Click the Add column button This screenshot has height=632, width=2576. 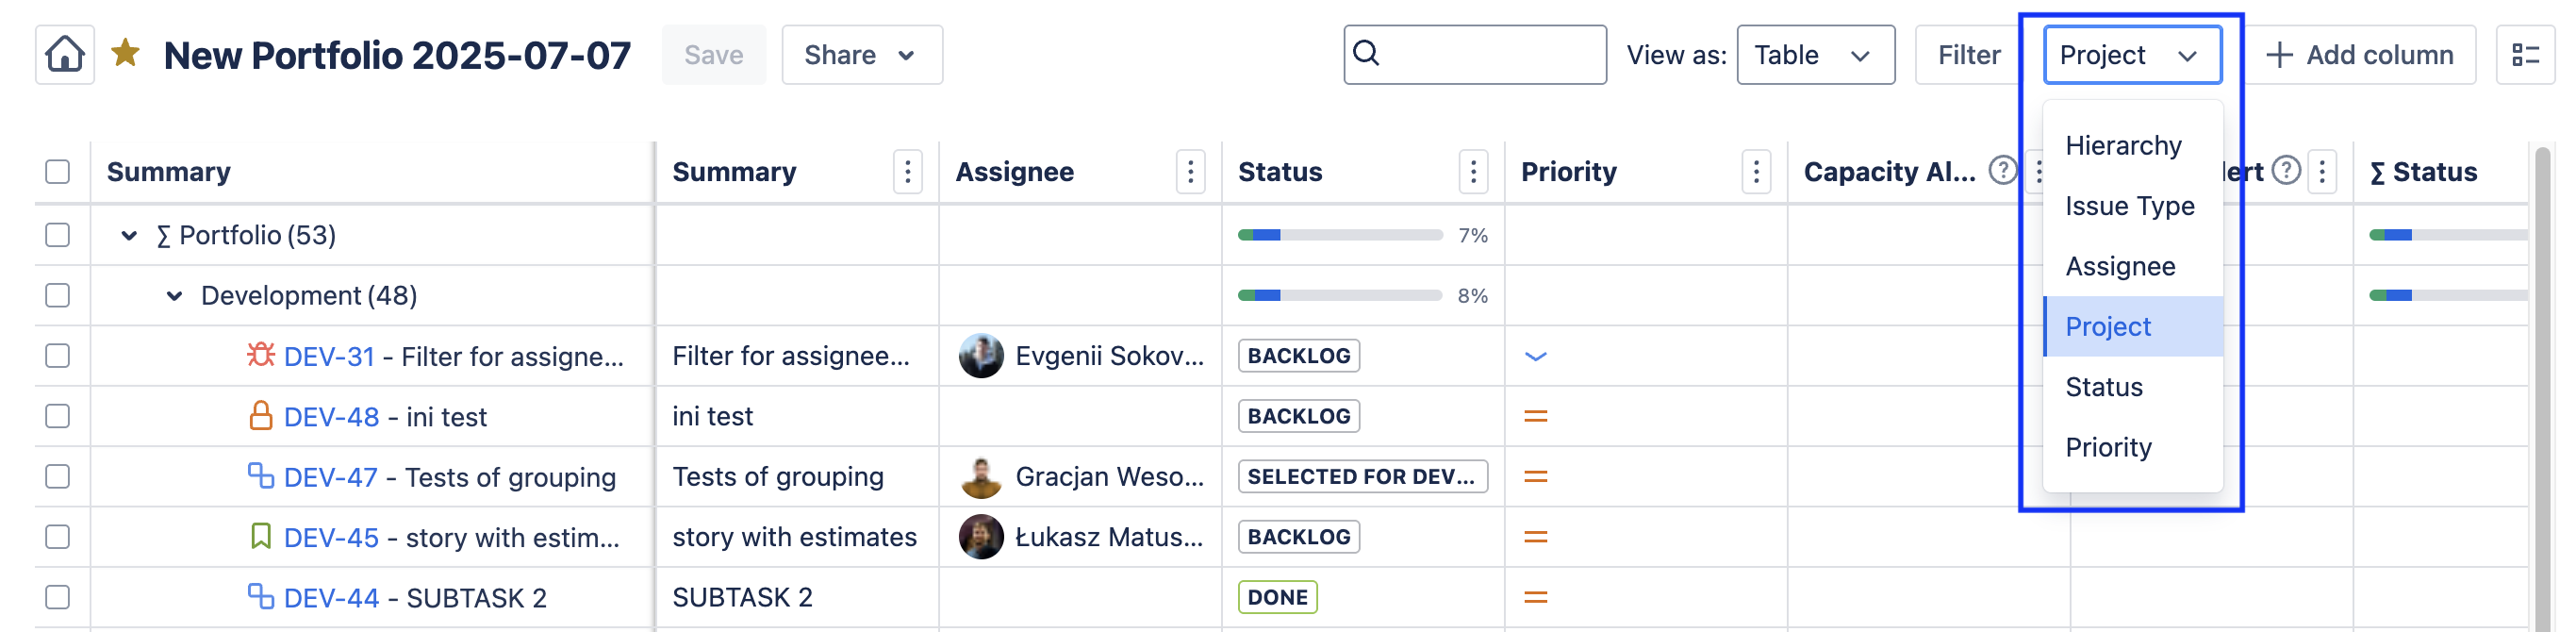coord(2360,55)
